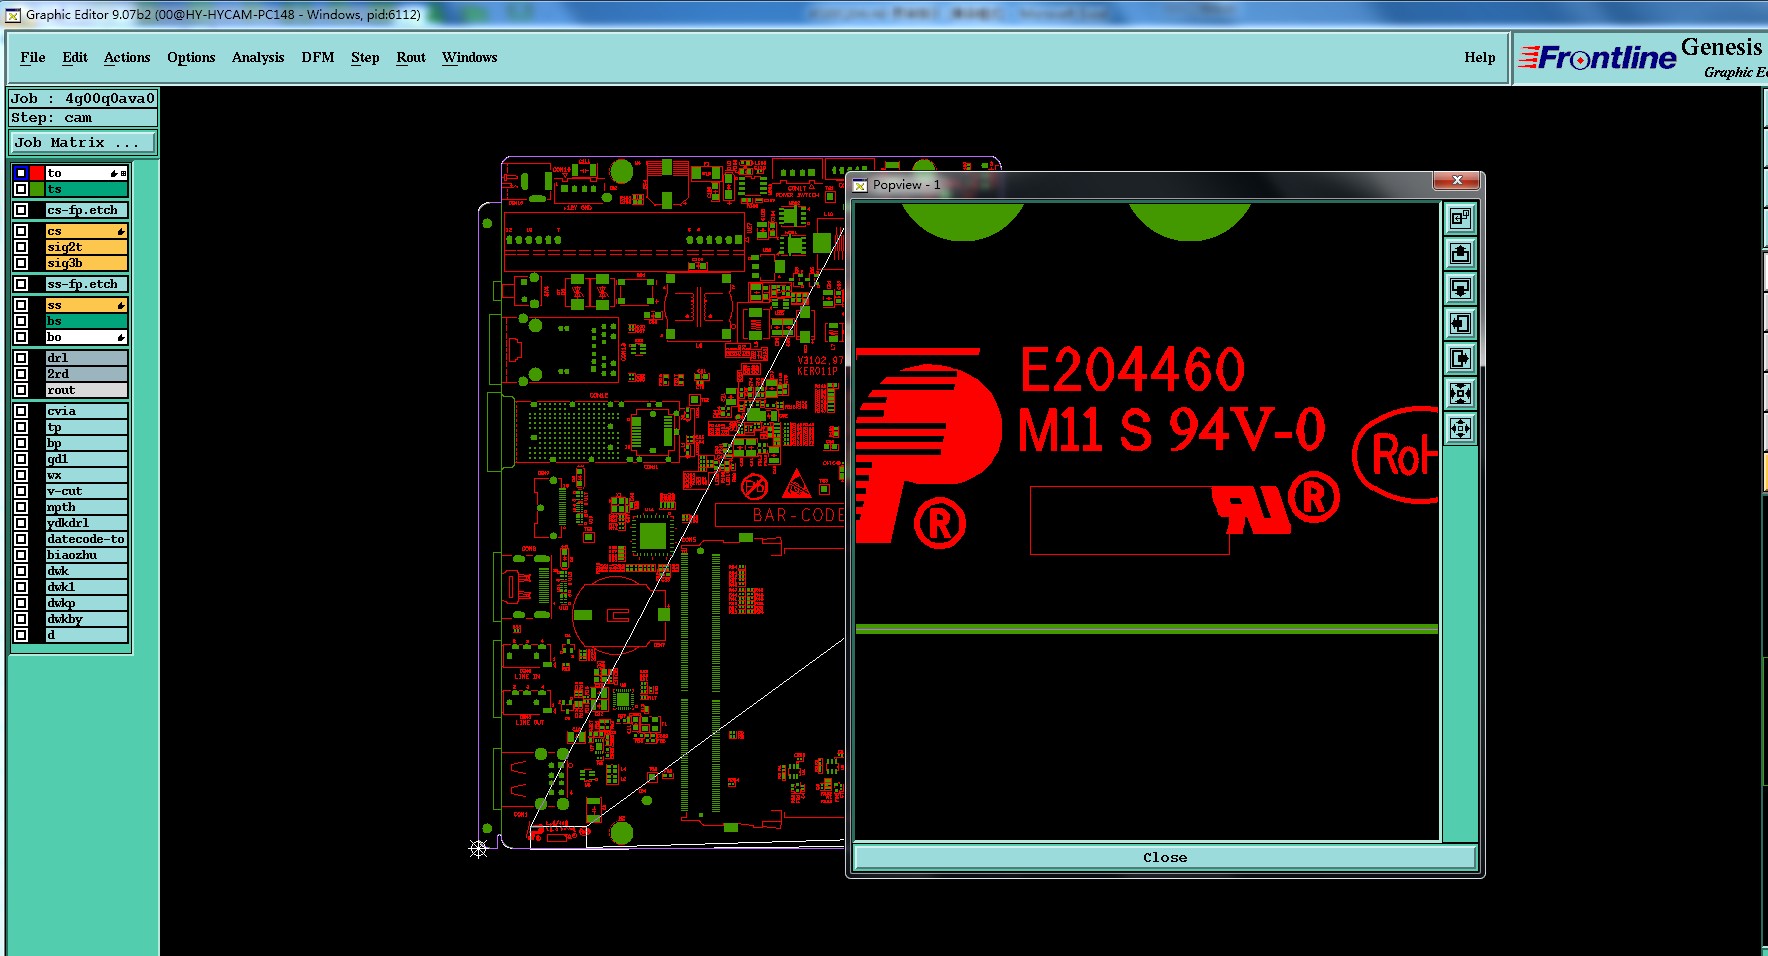Screen dimensions: 1768x956
Task: Select the 'sig3b' layer name
Action: pos(87,263)
